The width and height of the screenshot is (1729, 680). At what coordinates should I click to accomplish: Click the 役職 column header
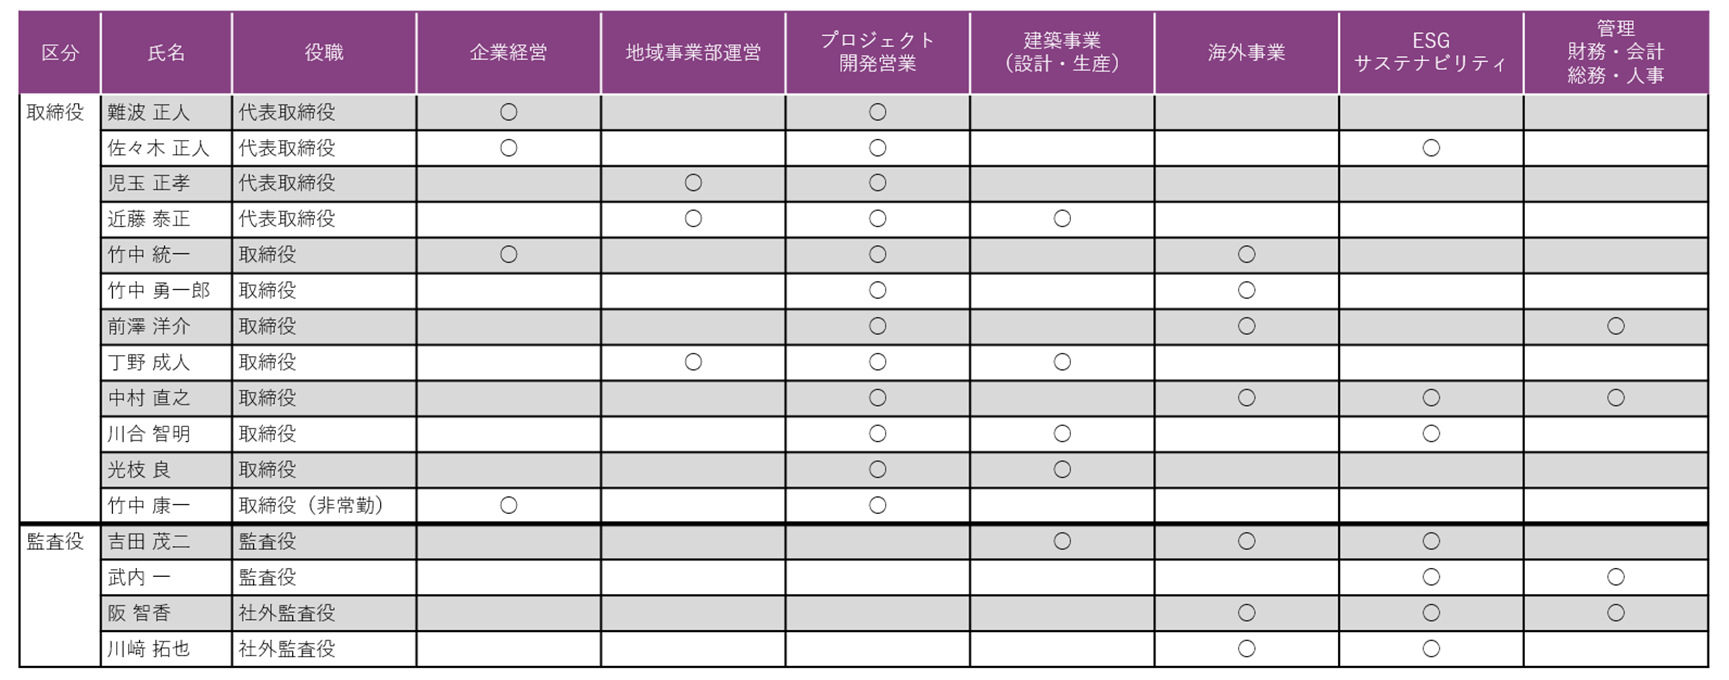[x=324, y=53]
